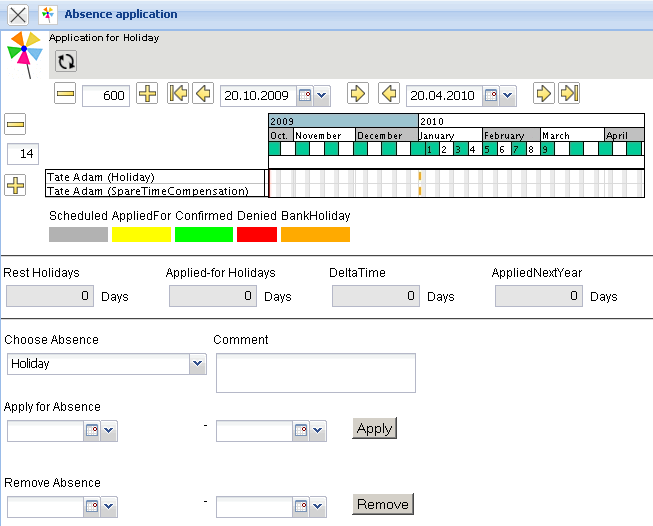Screen dimensions: 653x526
Task: Click into the Comment text box
Action: (x=315, y=373)
